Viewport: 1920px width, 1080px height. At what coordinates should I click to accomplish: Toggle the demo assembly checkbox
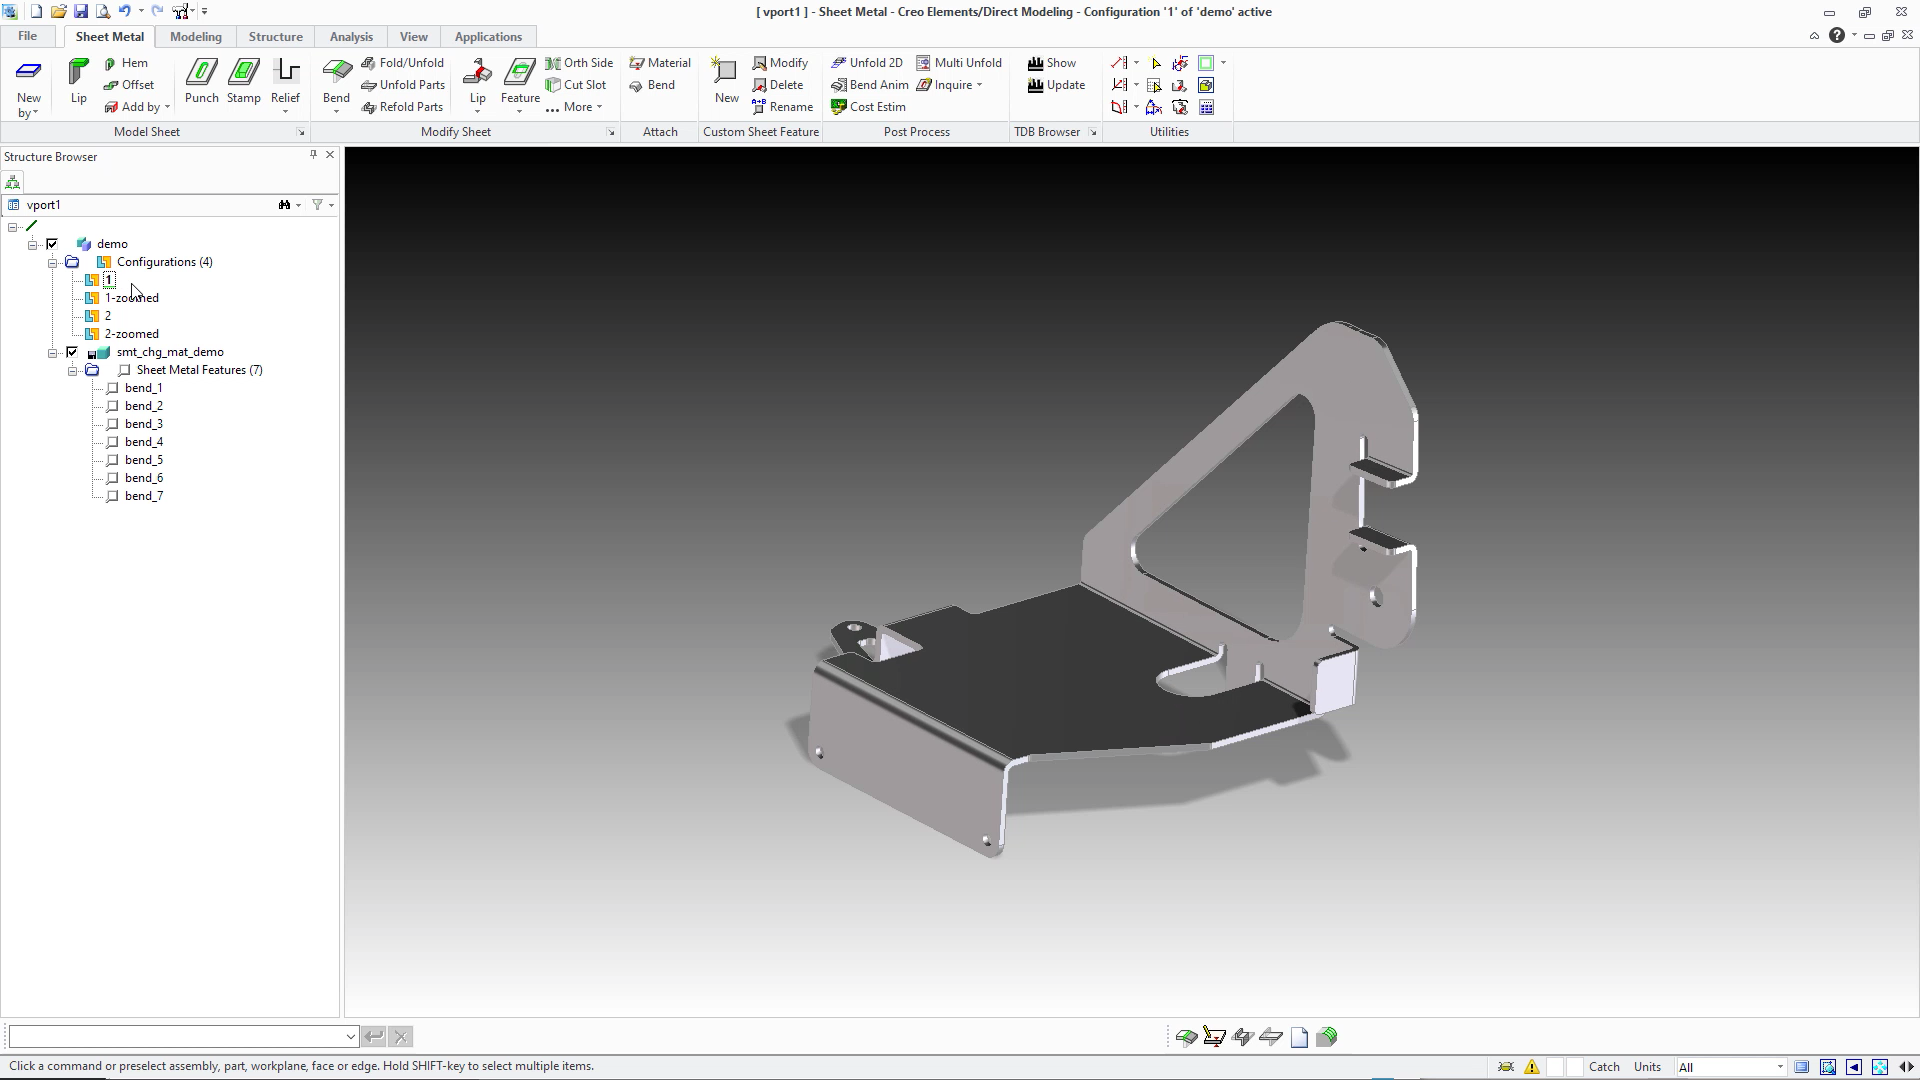click(x=52, y=244)
